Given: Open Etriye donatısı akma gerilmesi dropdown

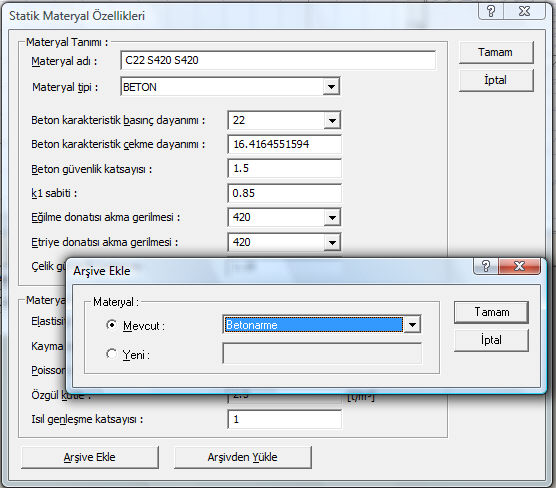Looking at the screenshot, I should point(332,243).
